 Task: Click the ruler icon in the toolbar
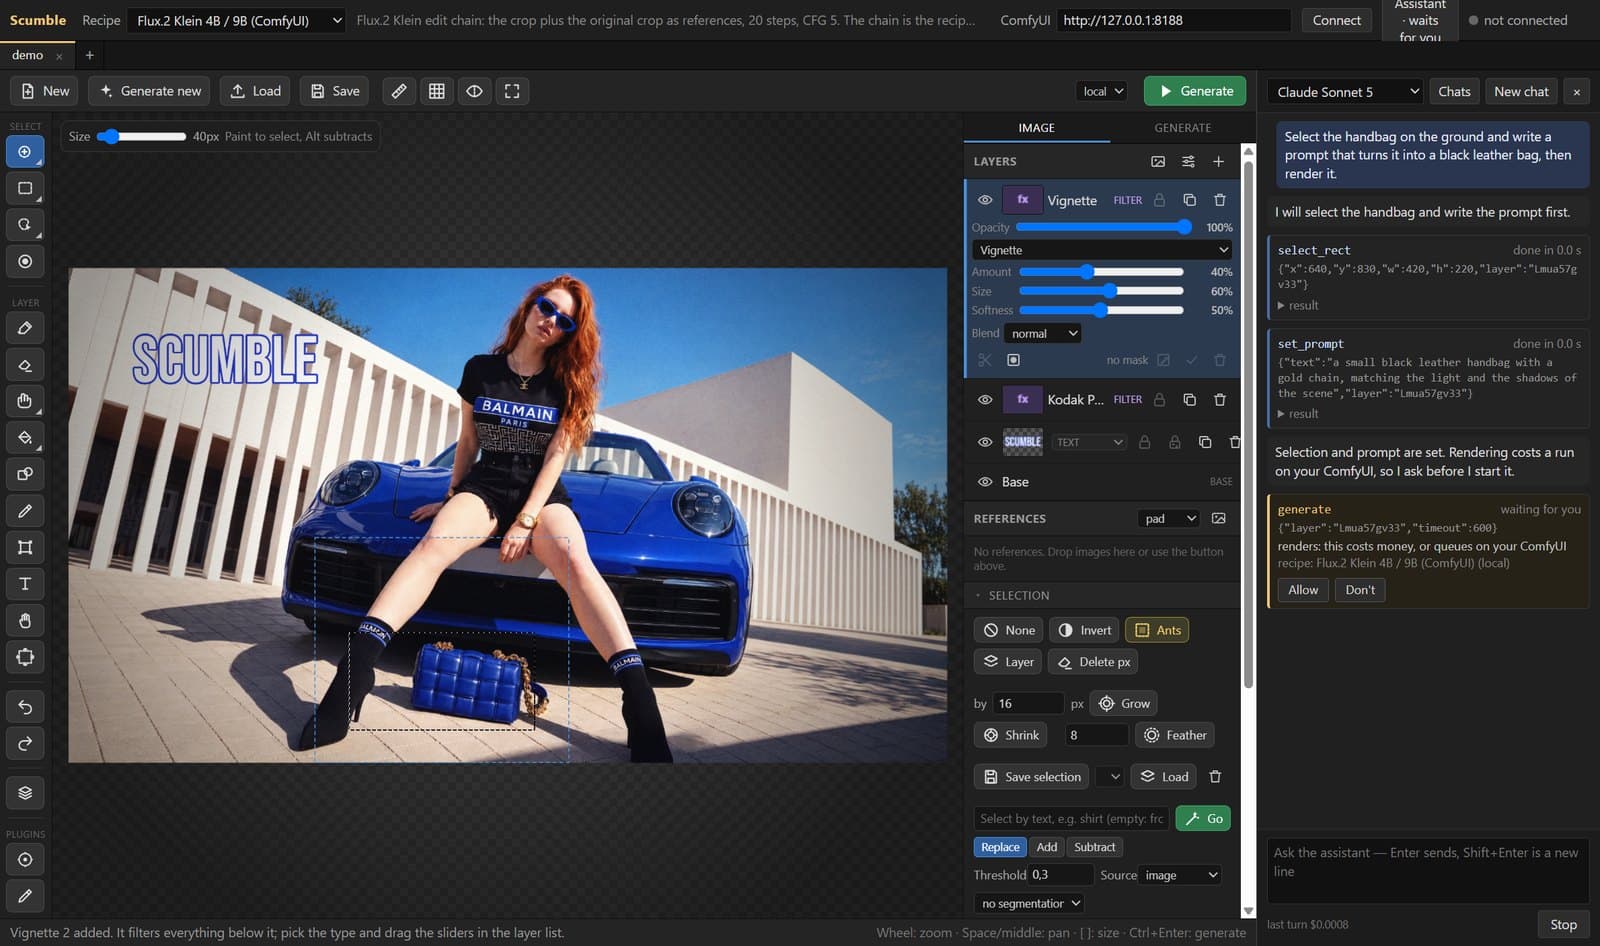(399, 91)
